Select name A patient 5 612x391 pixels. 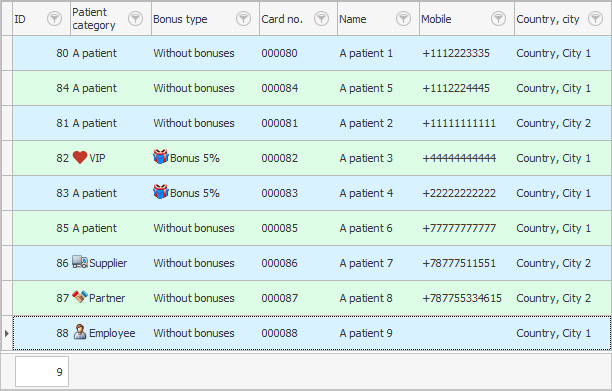tap(366, 88)
